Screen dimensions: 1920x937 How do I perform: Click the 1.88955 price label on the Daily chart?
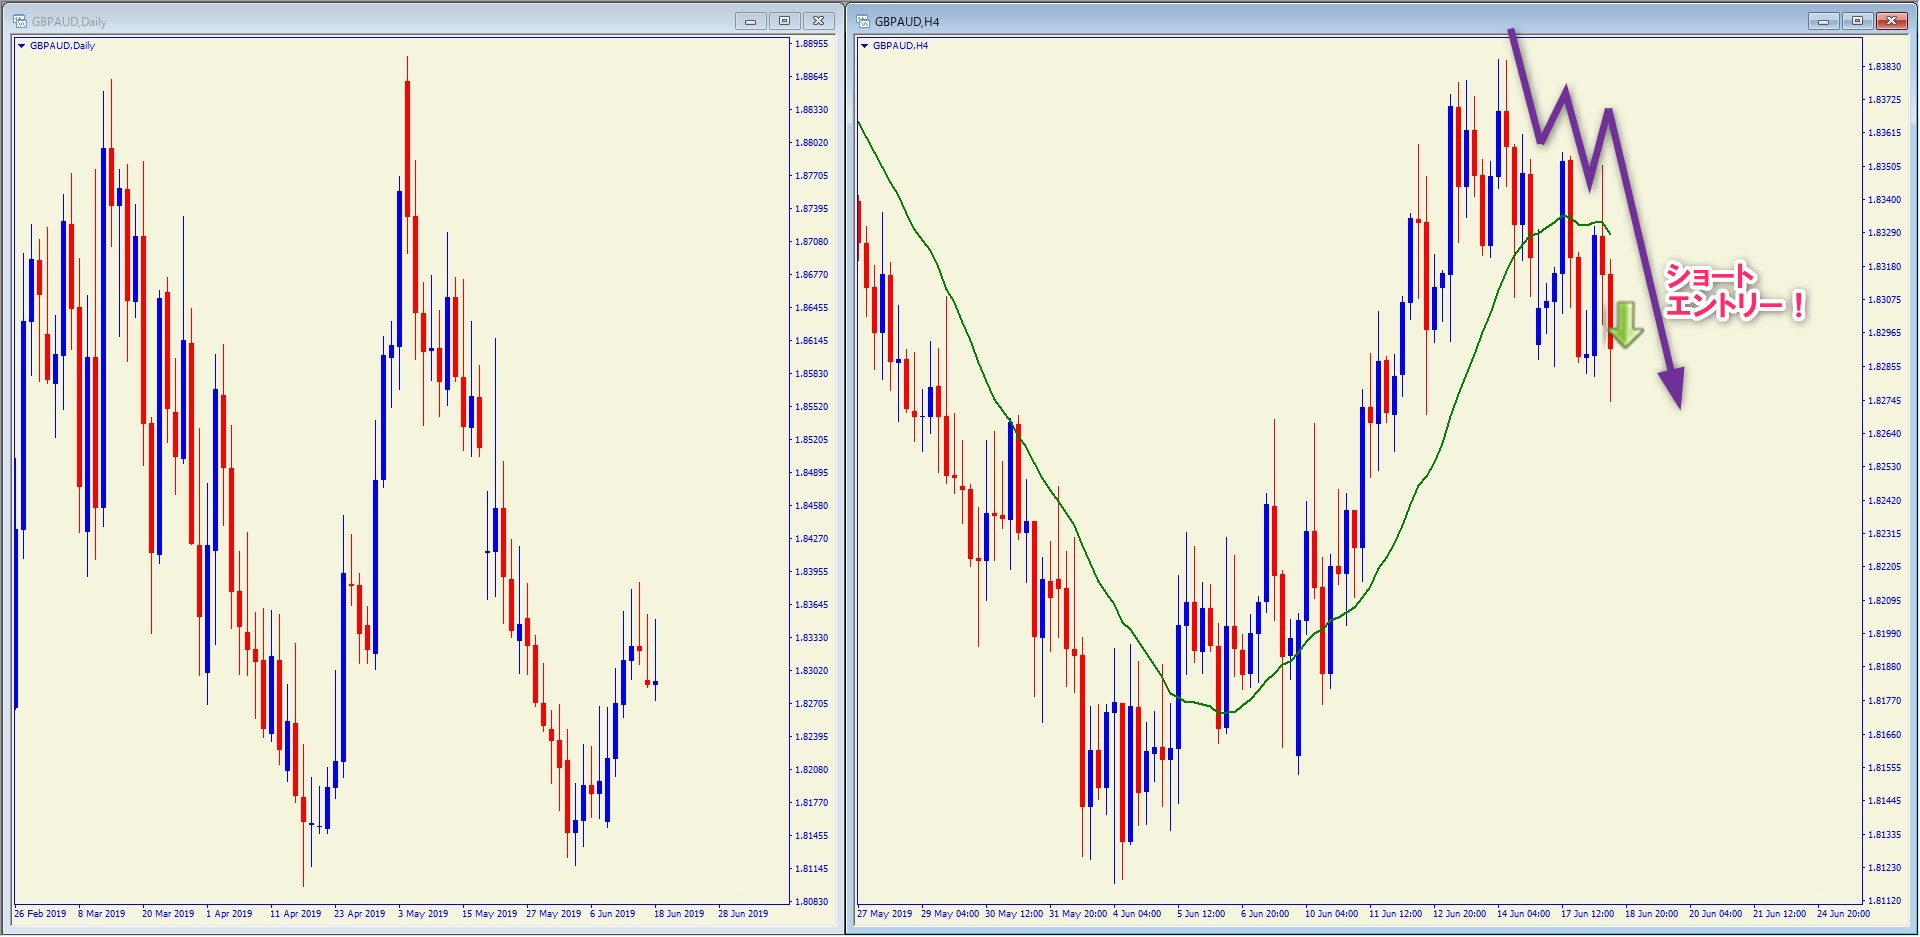coord(812,44)
